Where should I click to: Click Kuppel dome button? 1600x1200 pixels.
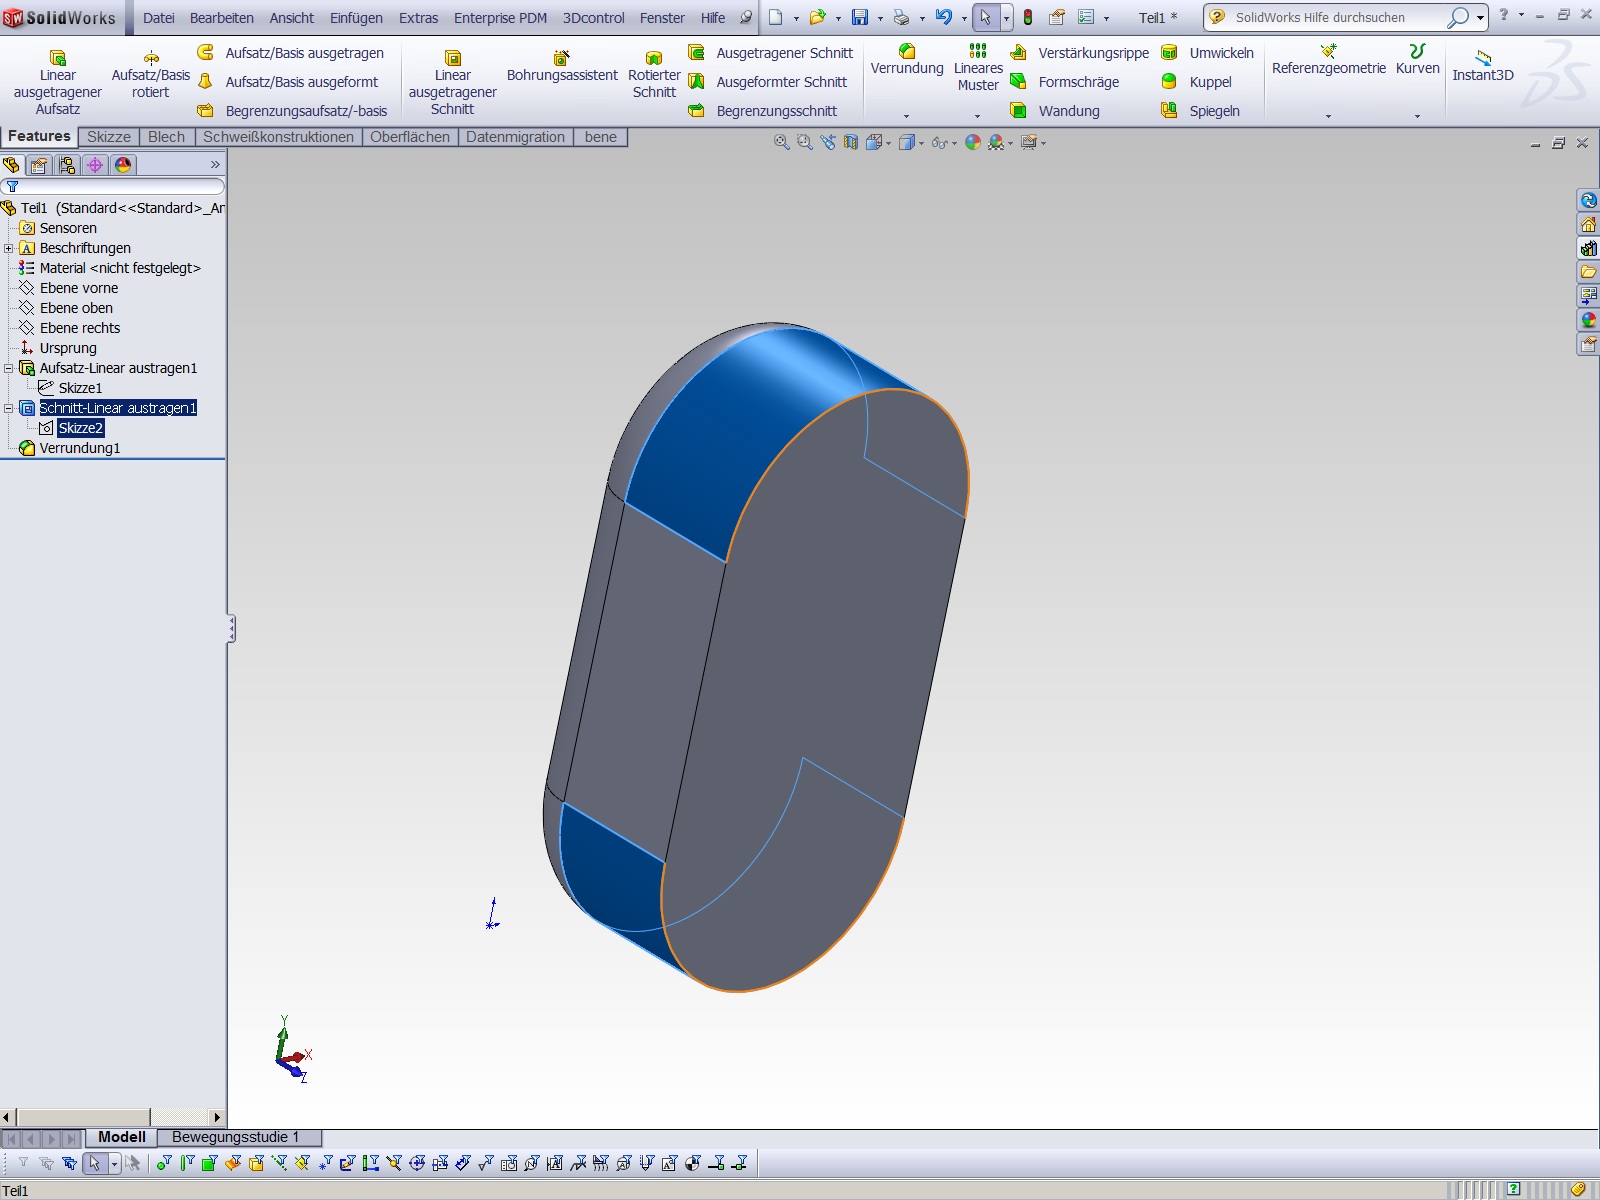coord(1197,82)
